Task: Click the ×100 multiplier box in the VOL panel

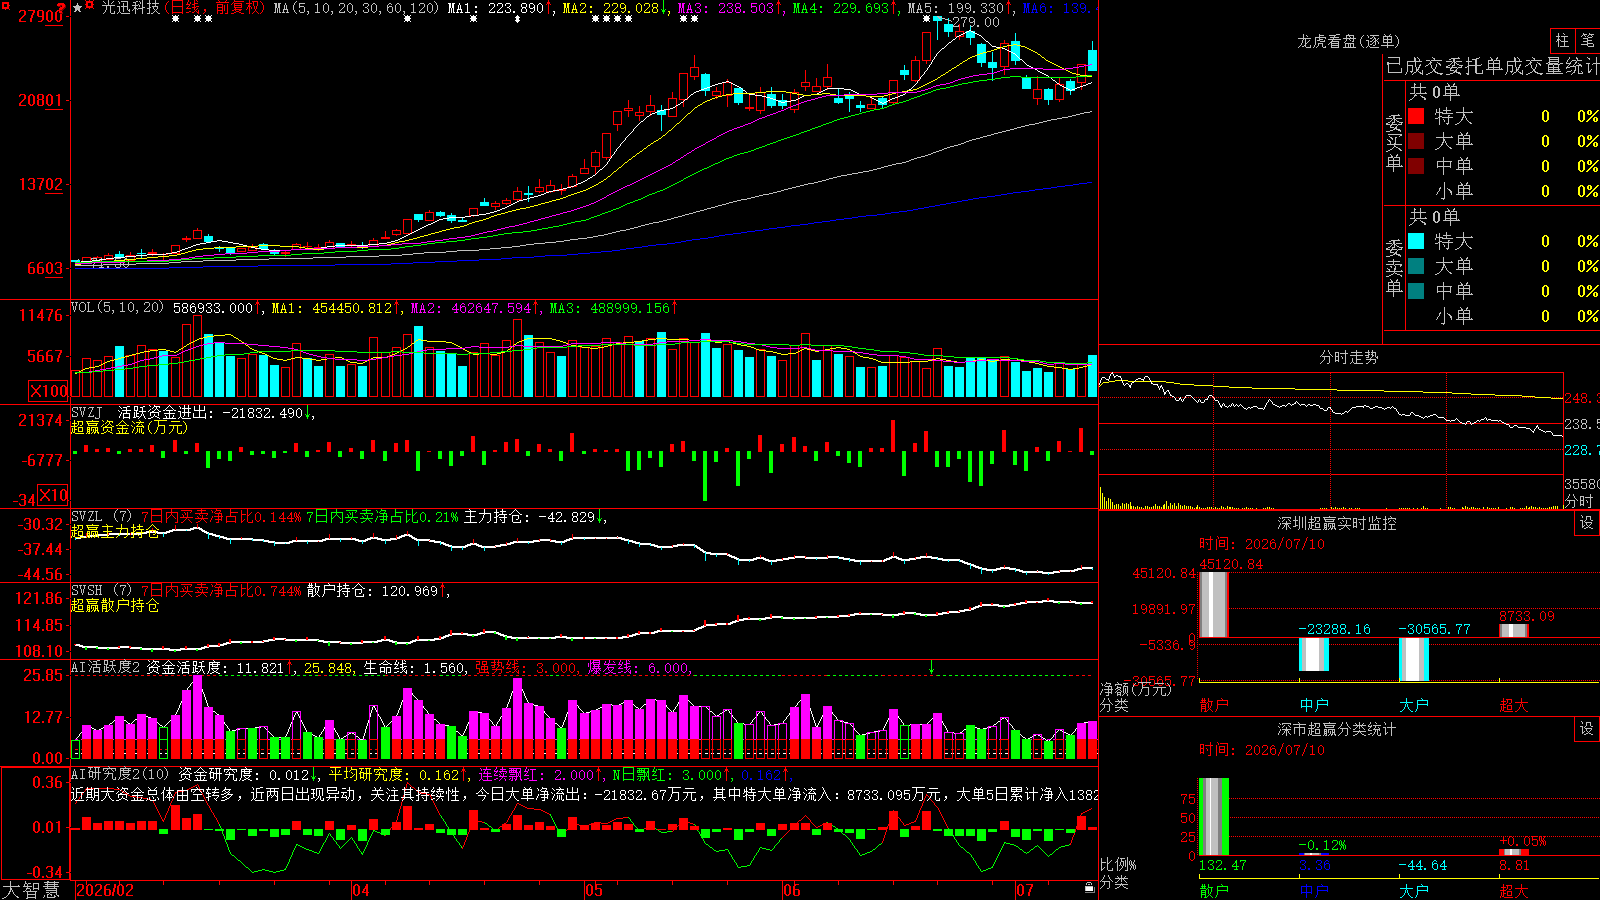Action: click(x=49, y=391)
